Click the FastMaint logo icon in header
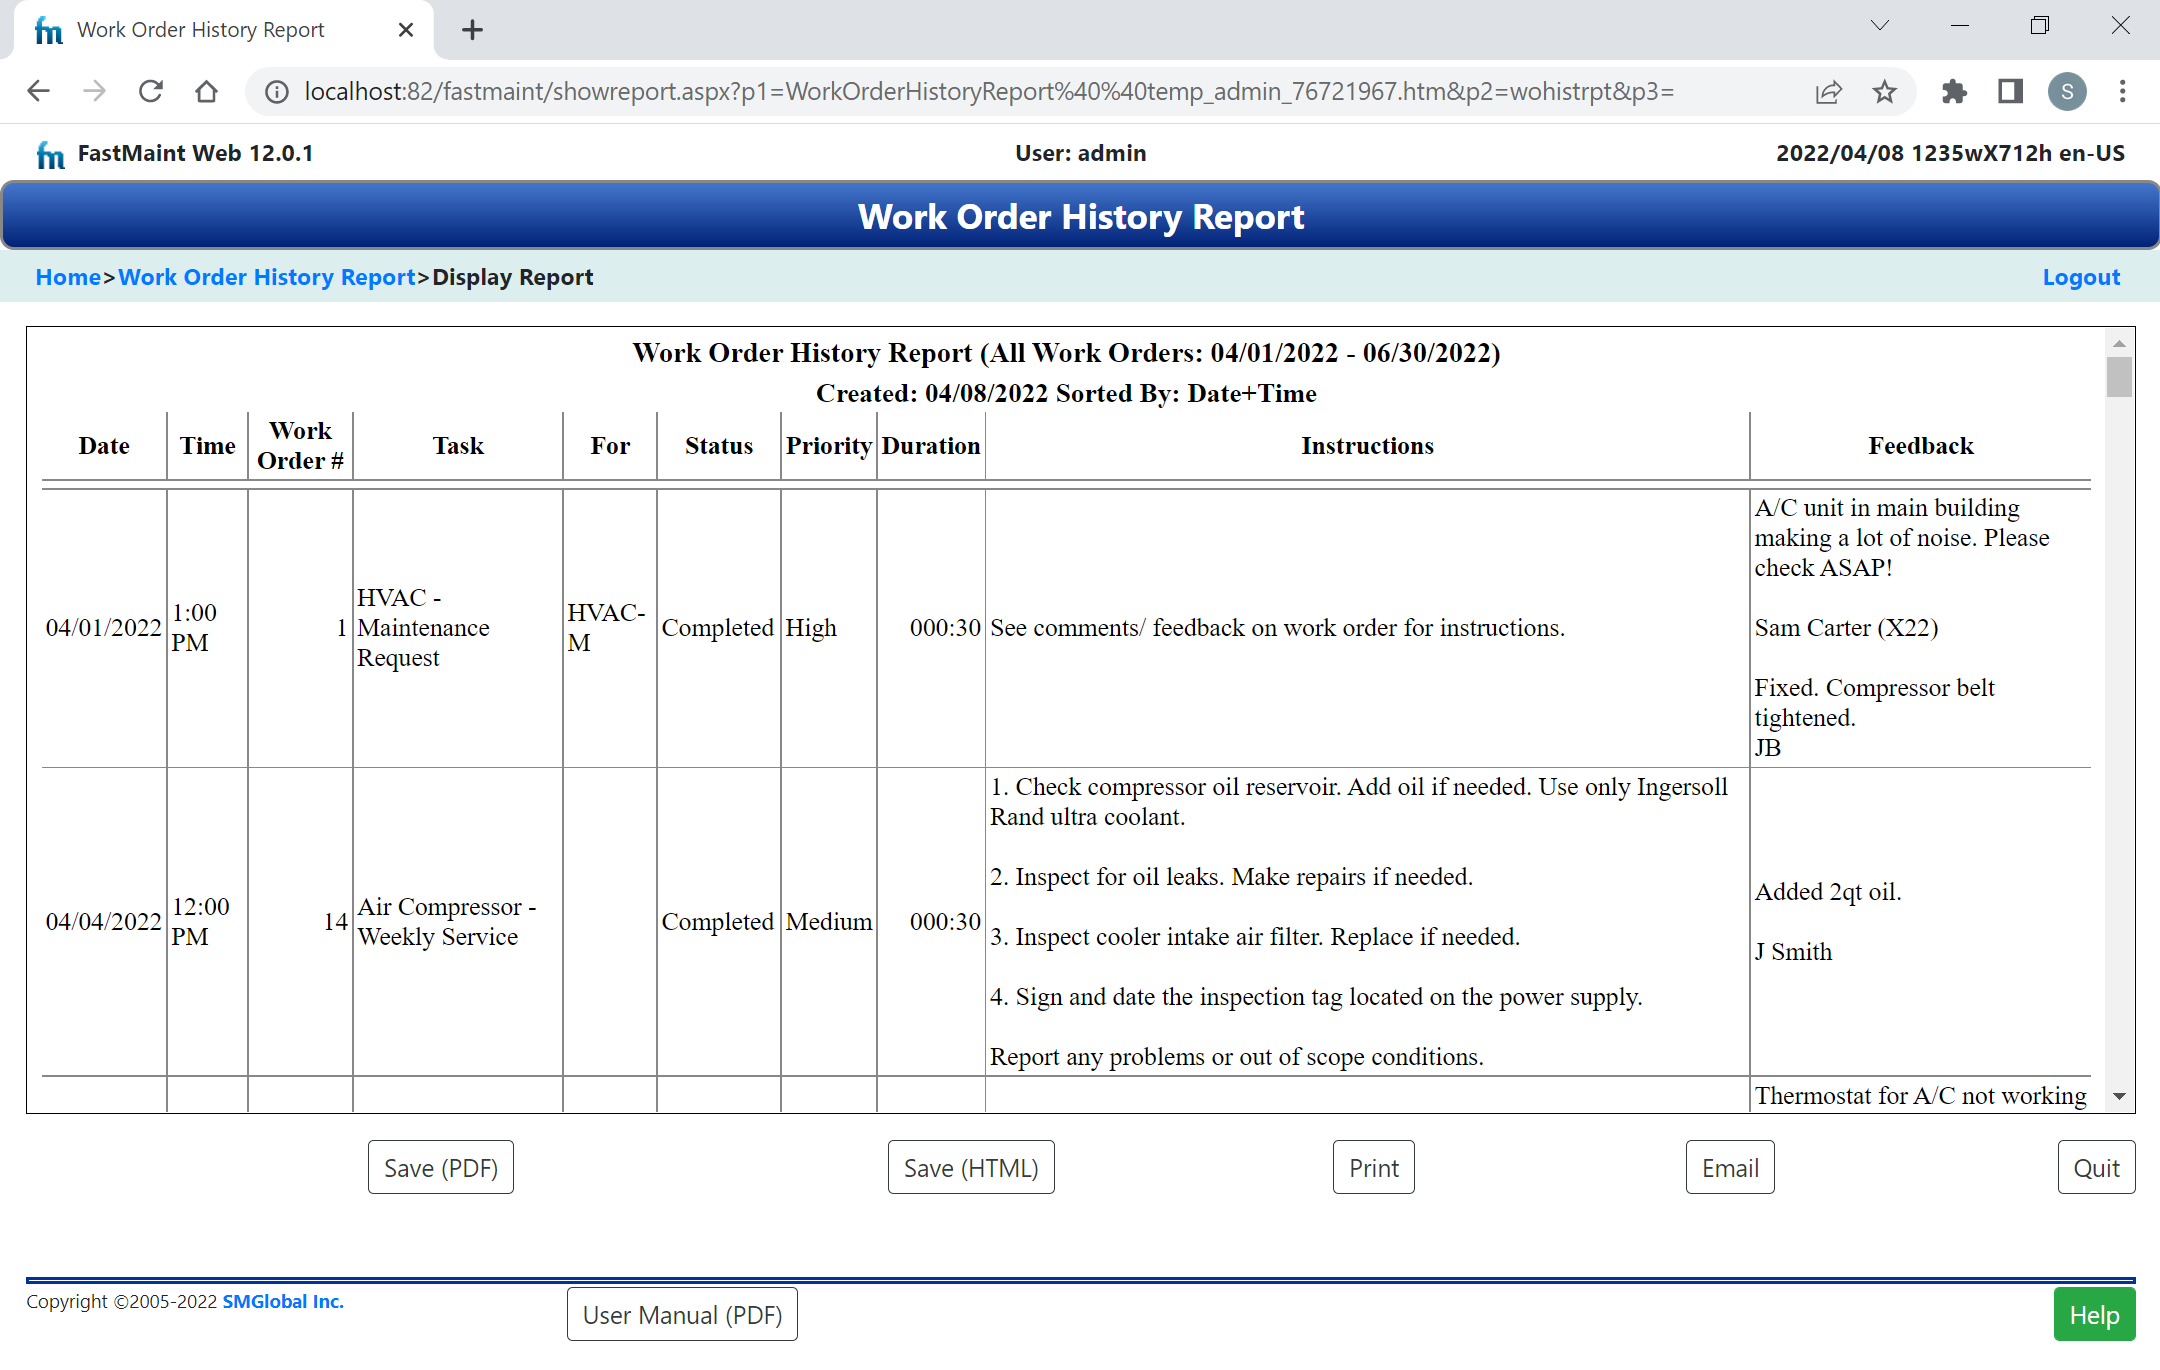Viewport: 2160px width, 1370px height. tap(50, 155)
